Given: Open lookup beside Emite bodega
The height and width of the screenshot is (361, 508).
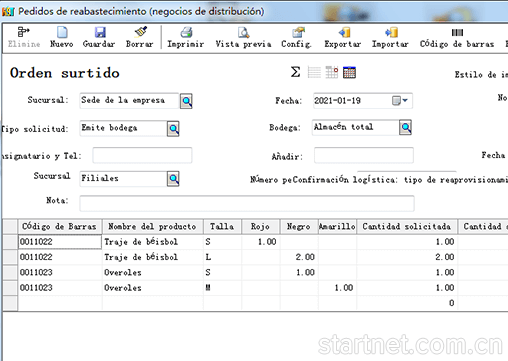Looking at the screenshot, I should 173,129.
